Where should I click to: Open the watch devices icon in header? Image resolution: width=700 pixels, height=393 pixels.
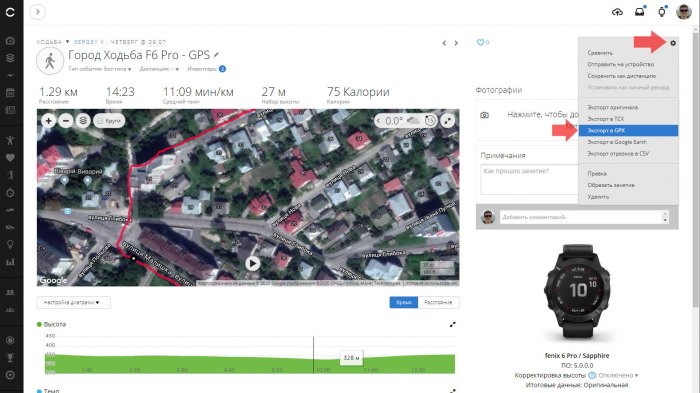662,12
